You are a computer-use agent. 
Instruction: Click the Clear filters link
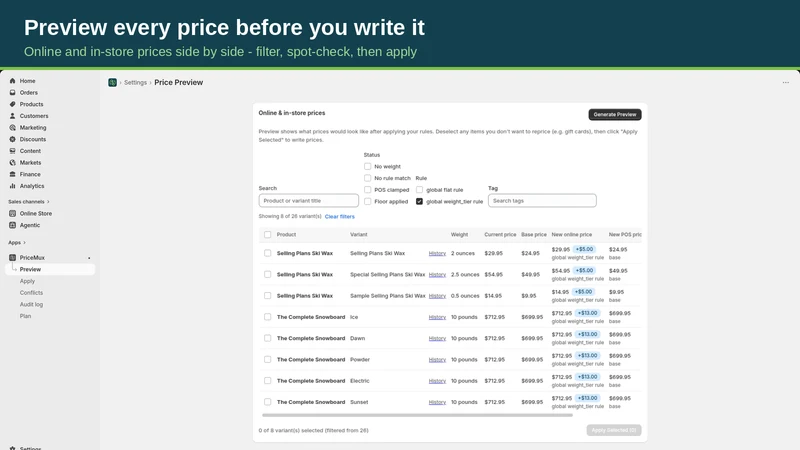(x=339, y=217)
